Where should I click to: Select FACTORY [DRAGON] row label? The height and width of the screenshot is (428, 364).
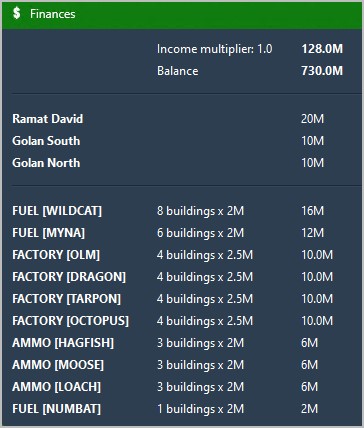click(69, 277)
